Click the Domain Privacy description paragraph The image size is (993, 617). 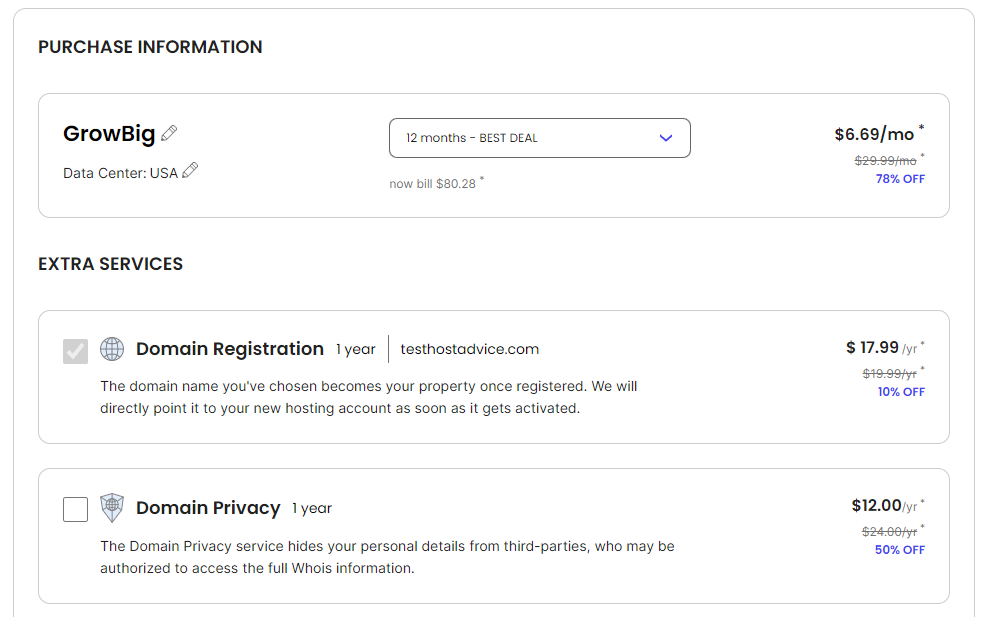pyautogui.click(x=387, y=557)
